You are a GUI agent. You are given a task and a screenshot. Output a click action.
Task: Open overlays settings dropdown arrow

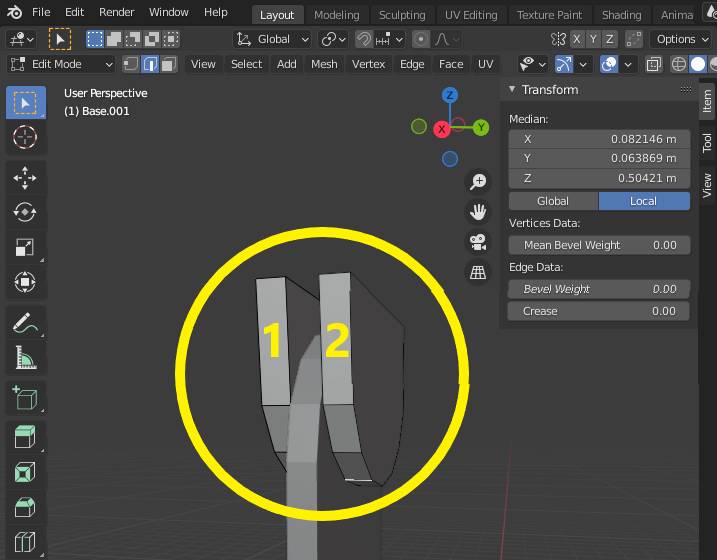click(629, 64)
